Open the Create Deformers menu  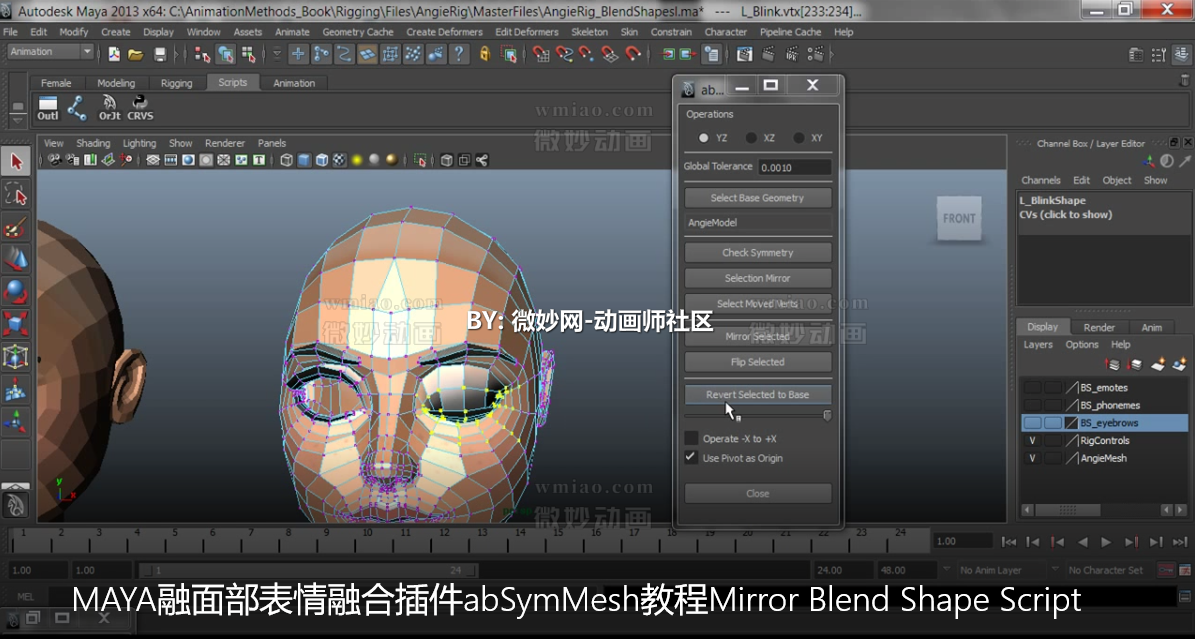444,32
